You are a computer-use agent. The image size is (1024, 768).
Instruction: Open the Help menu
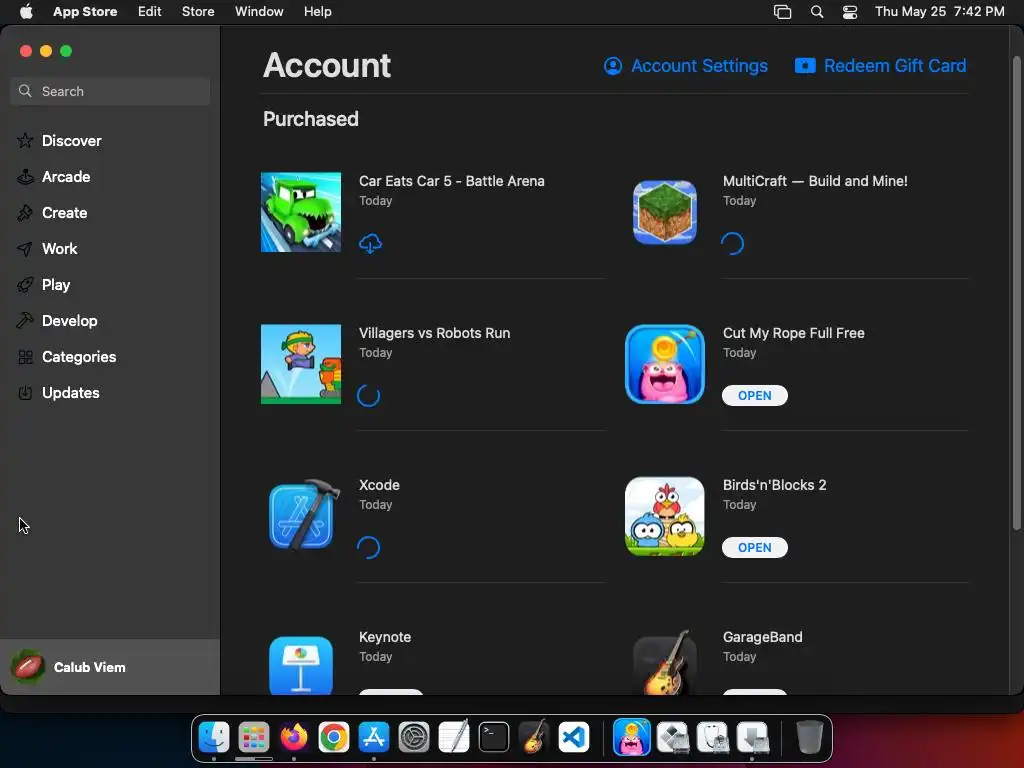click(x=317, y=11)
